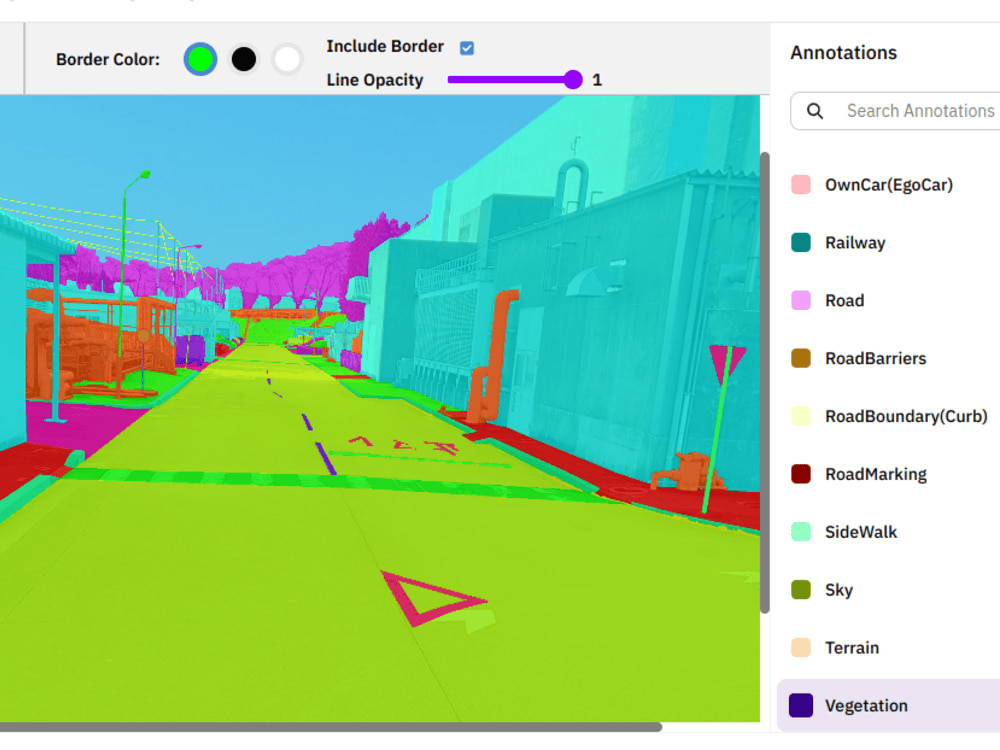The width and height of the screenshot is (1000, 750).
Task: Click the Line Opacity slider handle
Action: [573, 80]
